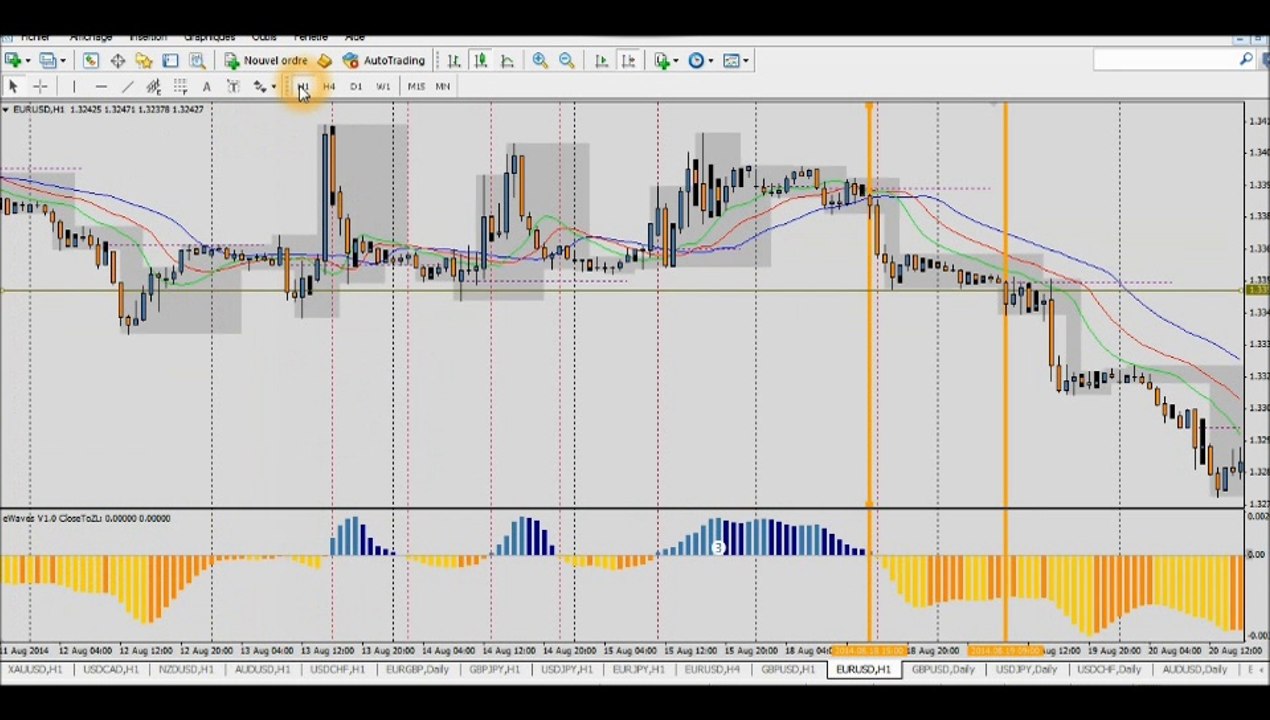This screenshot has height=720, width=1270.
Task: Open the new chart tool
Action: 13,61
